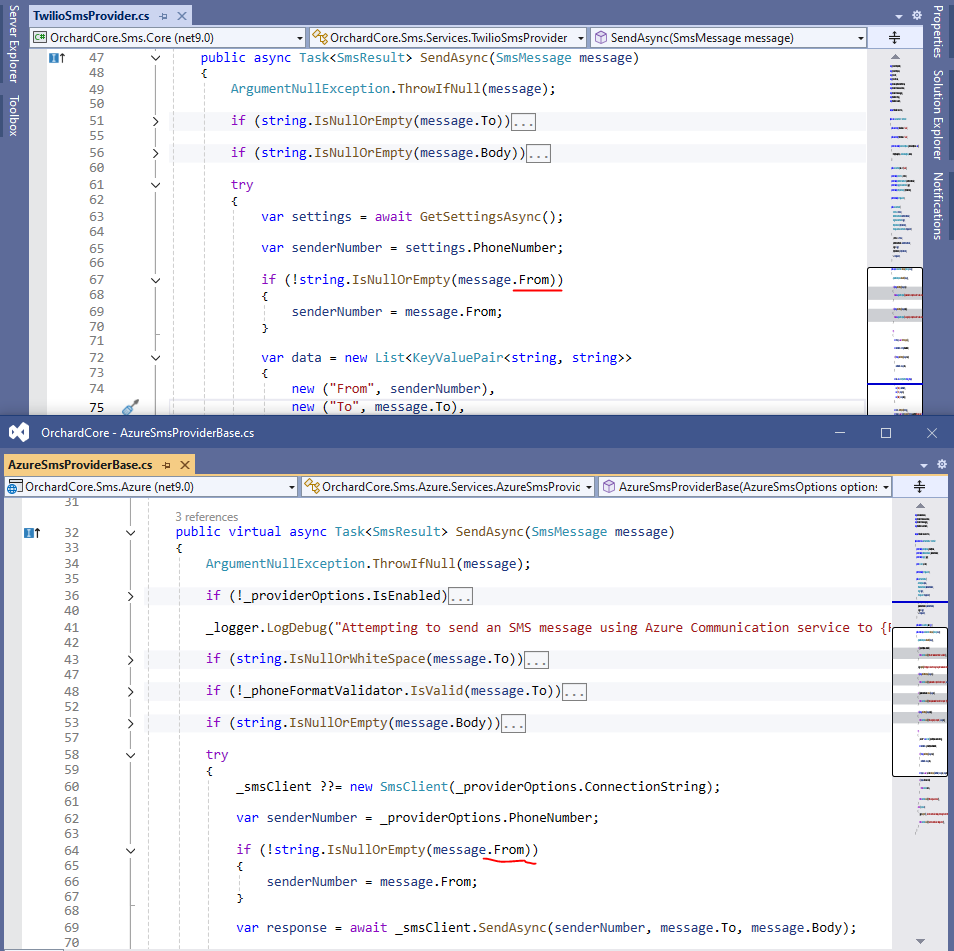Open the Server Explorer side panel
954x951 pixels.
click(13, 43)
